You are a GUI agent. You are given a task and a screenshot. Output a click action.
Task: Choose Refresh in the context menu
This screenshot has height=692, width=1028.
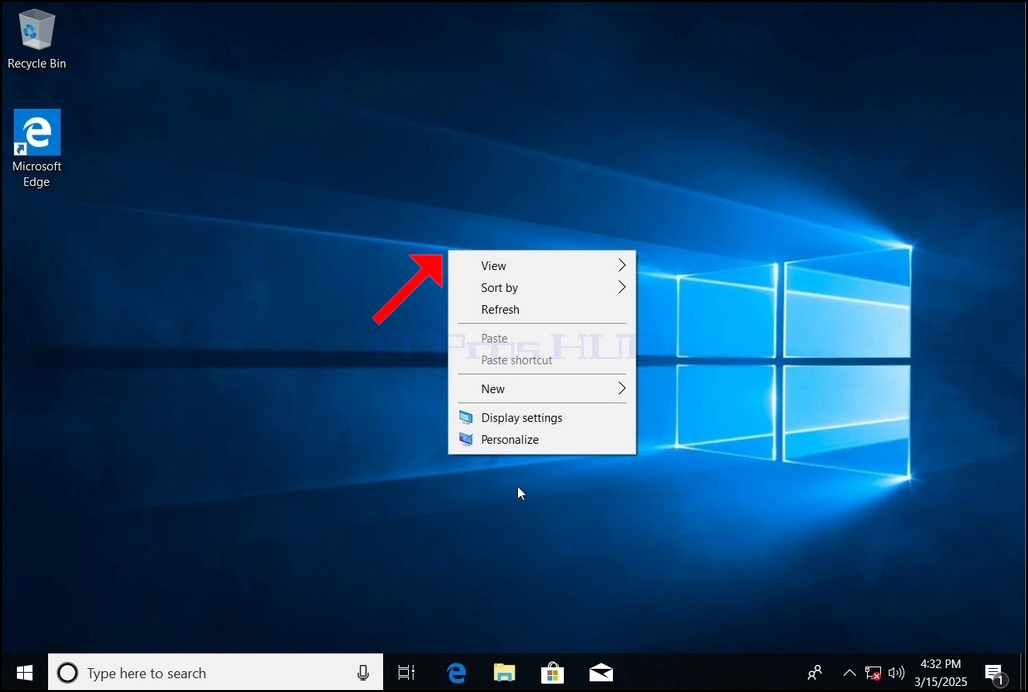tap(542, 309)
